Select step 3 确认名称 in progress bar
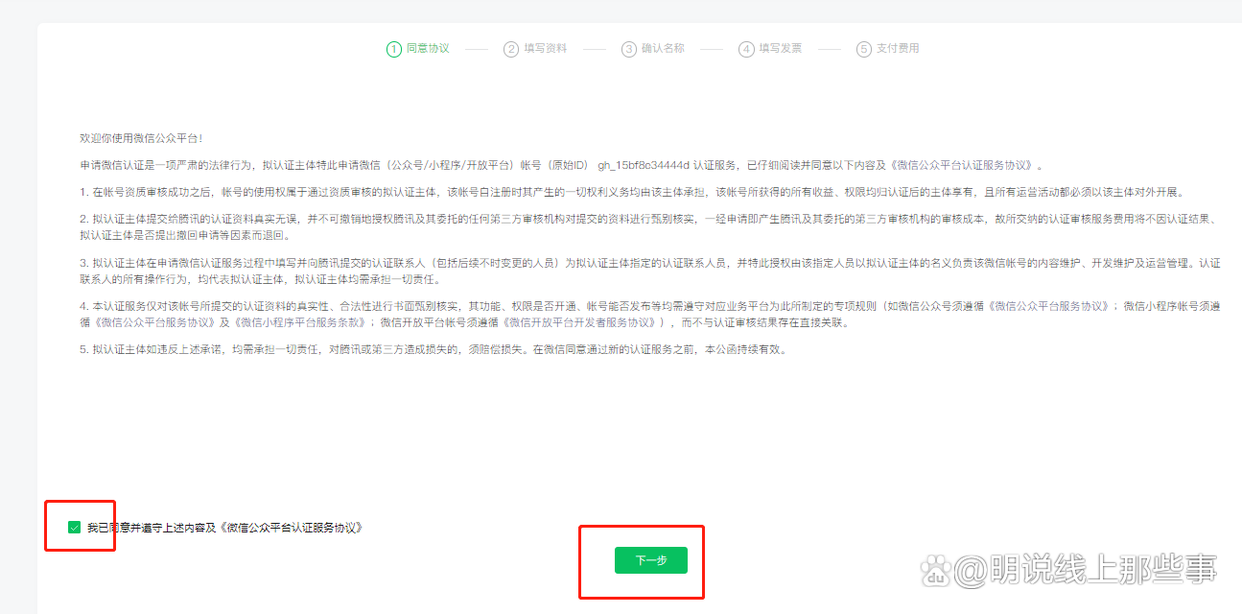 [x=653, y=48]
